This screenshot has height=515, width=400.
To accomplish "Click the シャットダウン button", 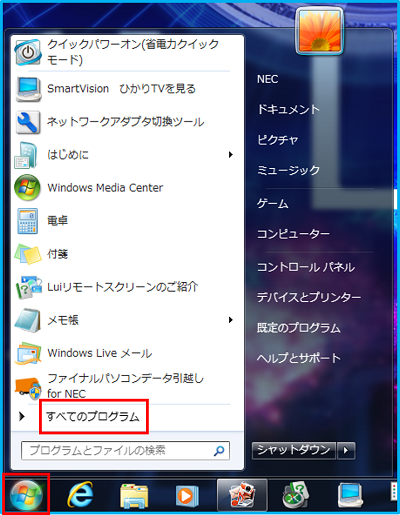I will coord(294,451).
